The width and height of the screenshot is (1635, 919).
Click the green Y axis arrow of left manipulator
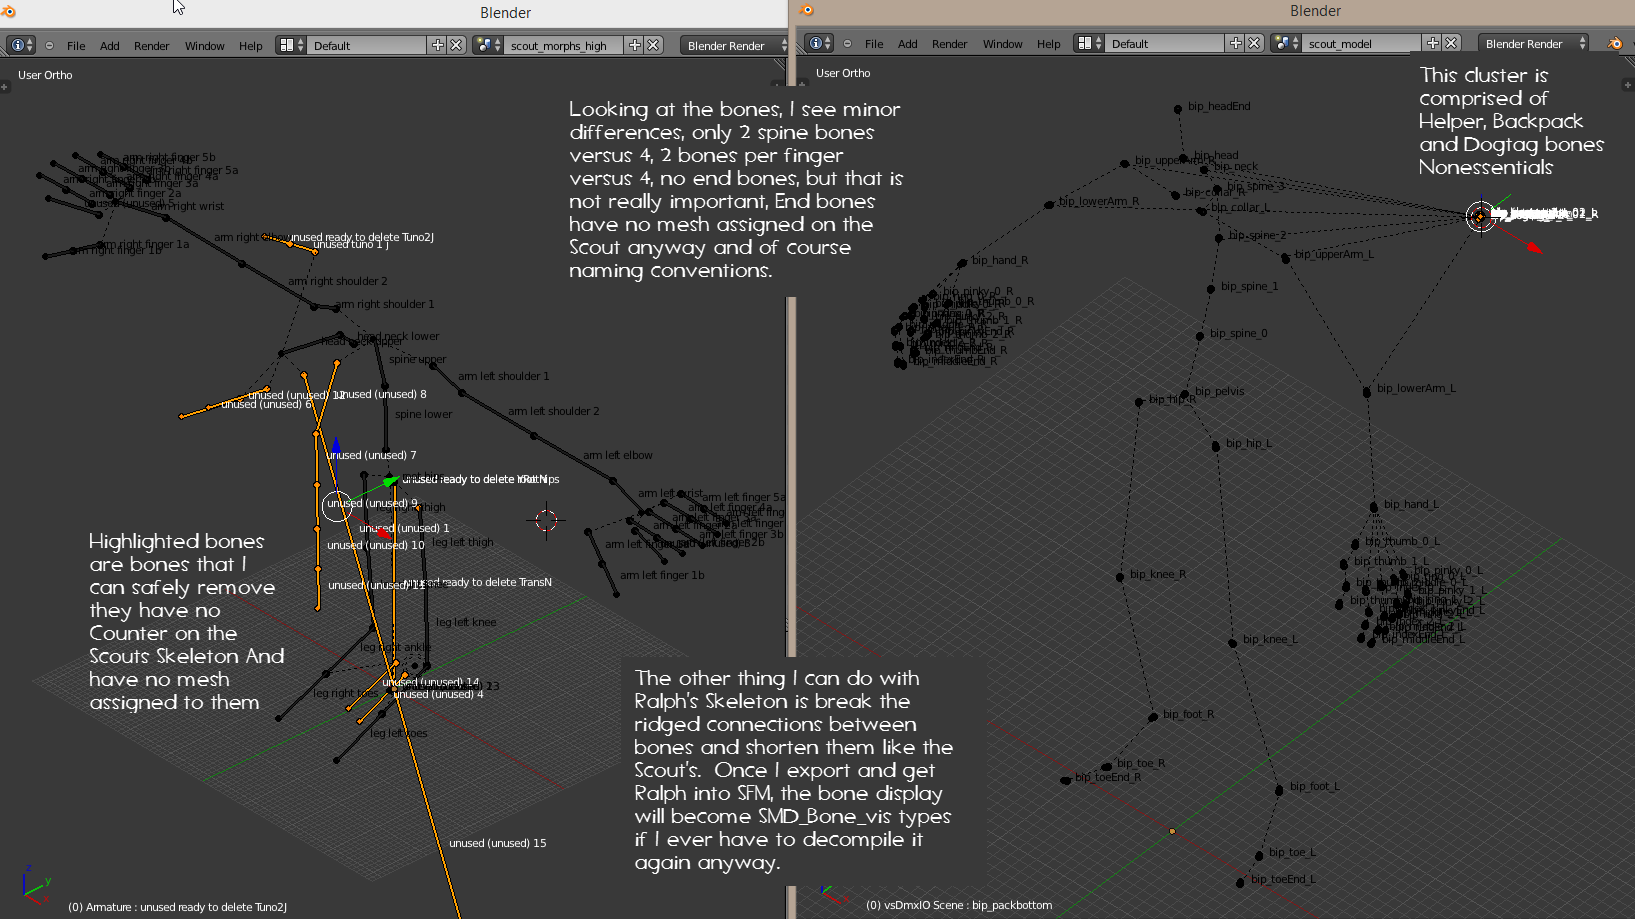click(389, 482)
